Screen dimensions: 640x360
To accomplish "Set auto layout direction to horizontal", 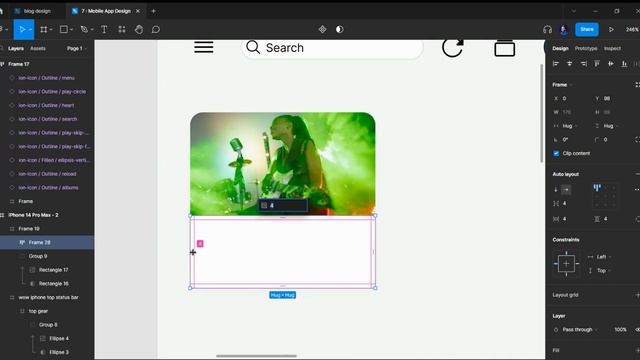I will pos(566,189).
